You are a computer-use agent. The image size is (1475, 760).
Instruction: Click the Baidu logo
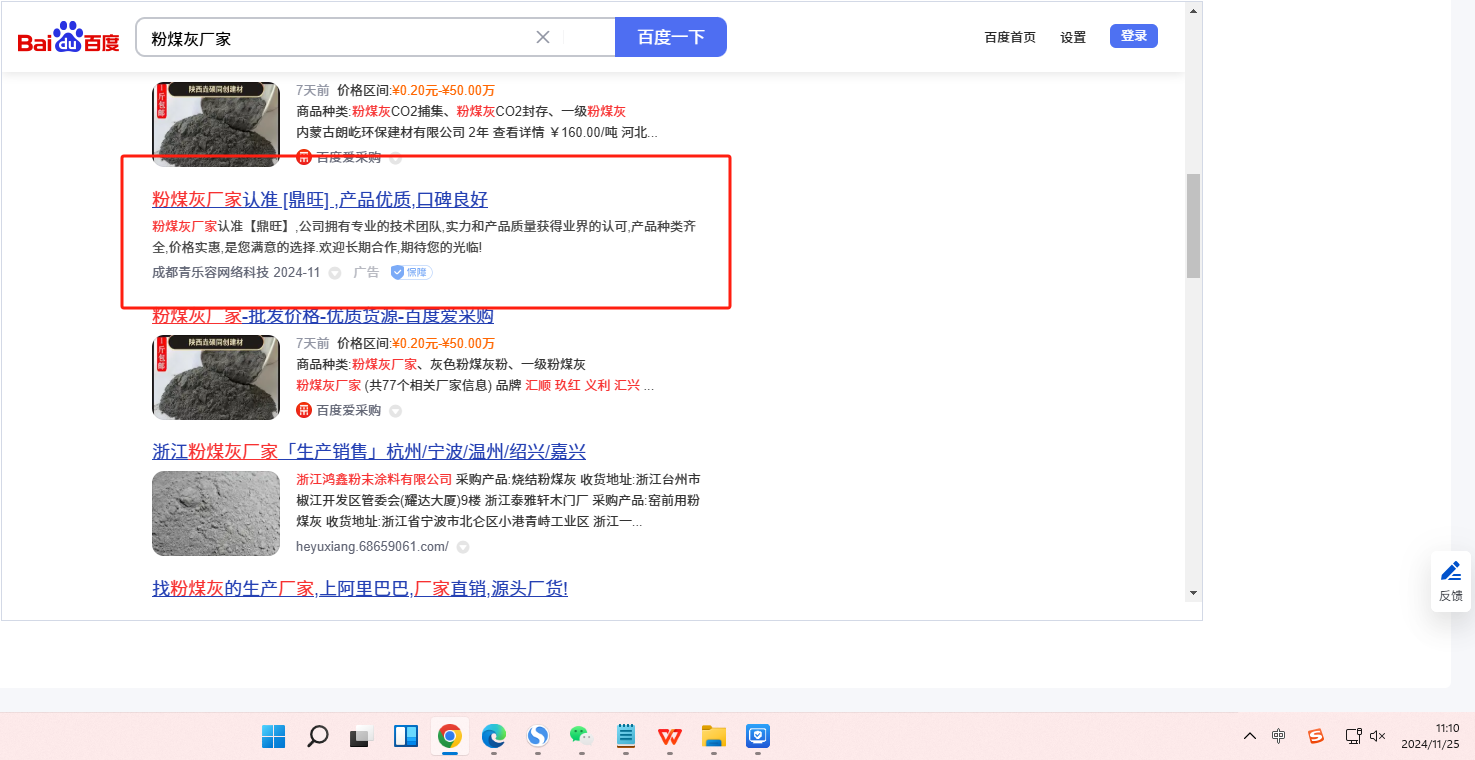(x=68, y=38)
